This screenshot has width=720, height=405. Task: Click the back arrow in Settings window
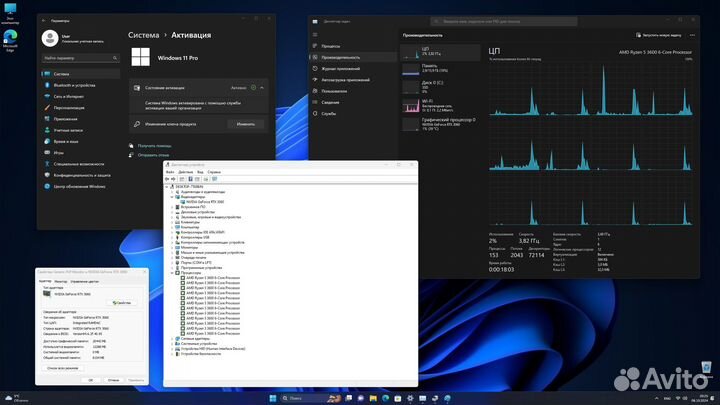[44, 21]
